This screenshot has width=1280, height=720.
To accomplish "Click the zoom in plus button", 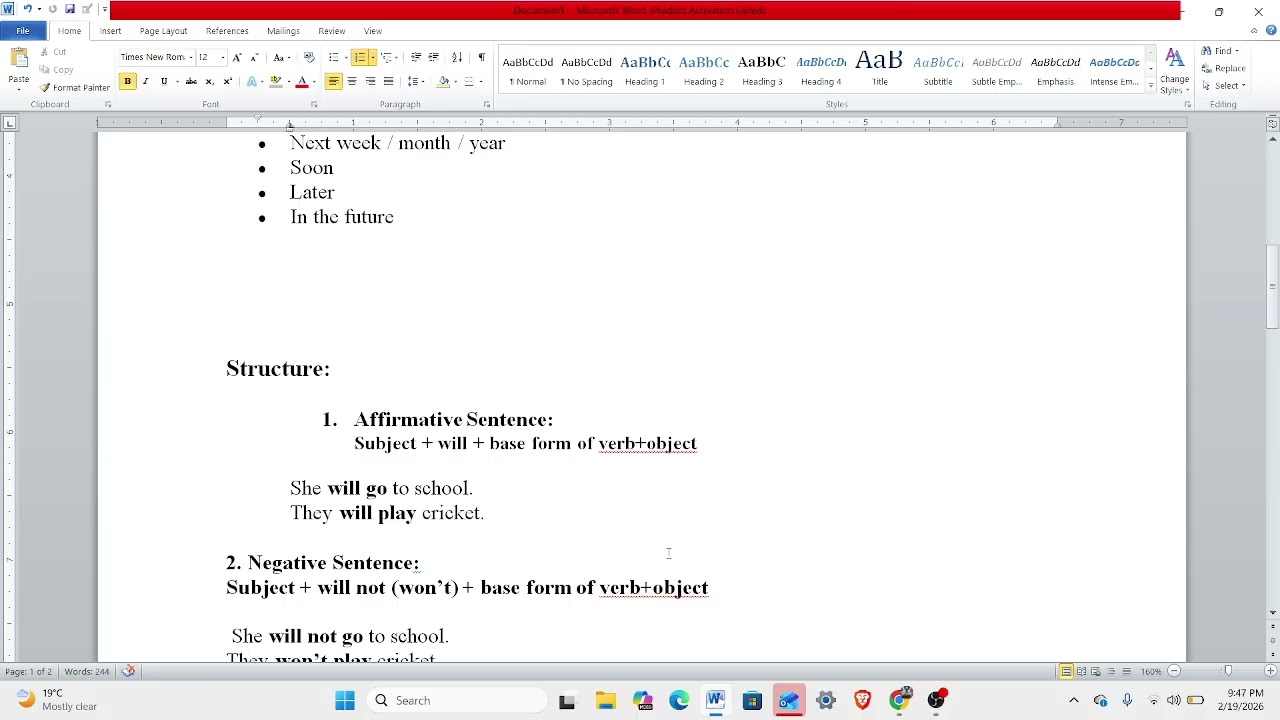I will click(x=1270, y=671).
